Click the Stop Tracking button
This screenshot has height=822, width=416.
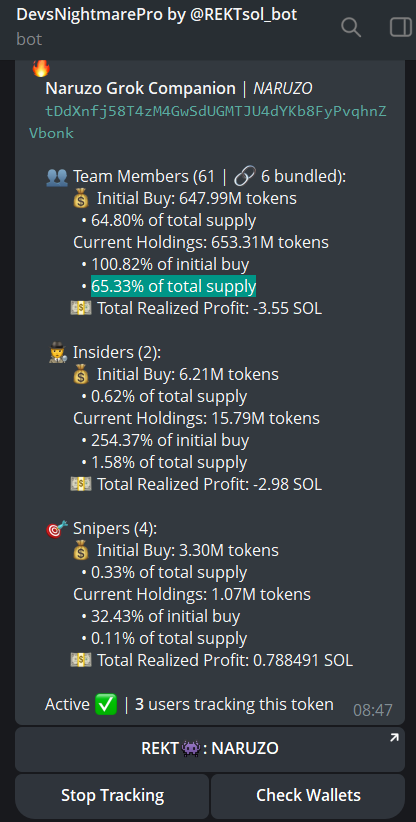click(x=112, y=796)
